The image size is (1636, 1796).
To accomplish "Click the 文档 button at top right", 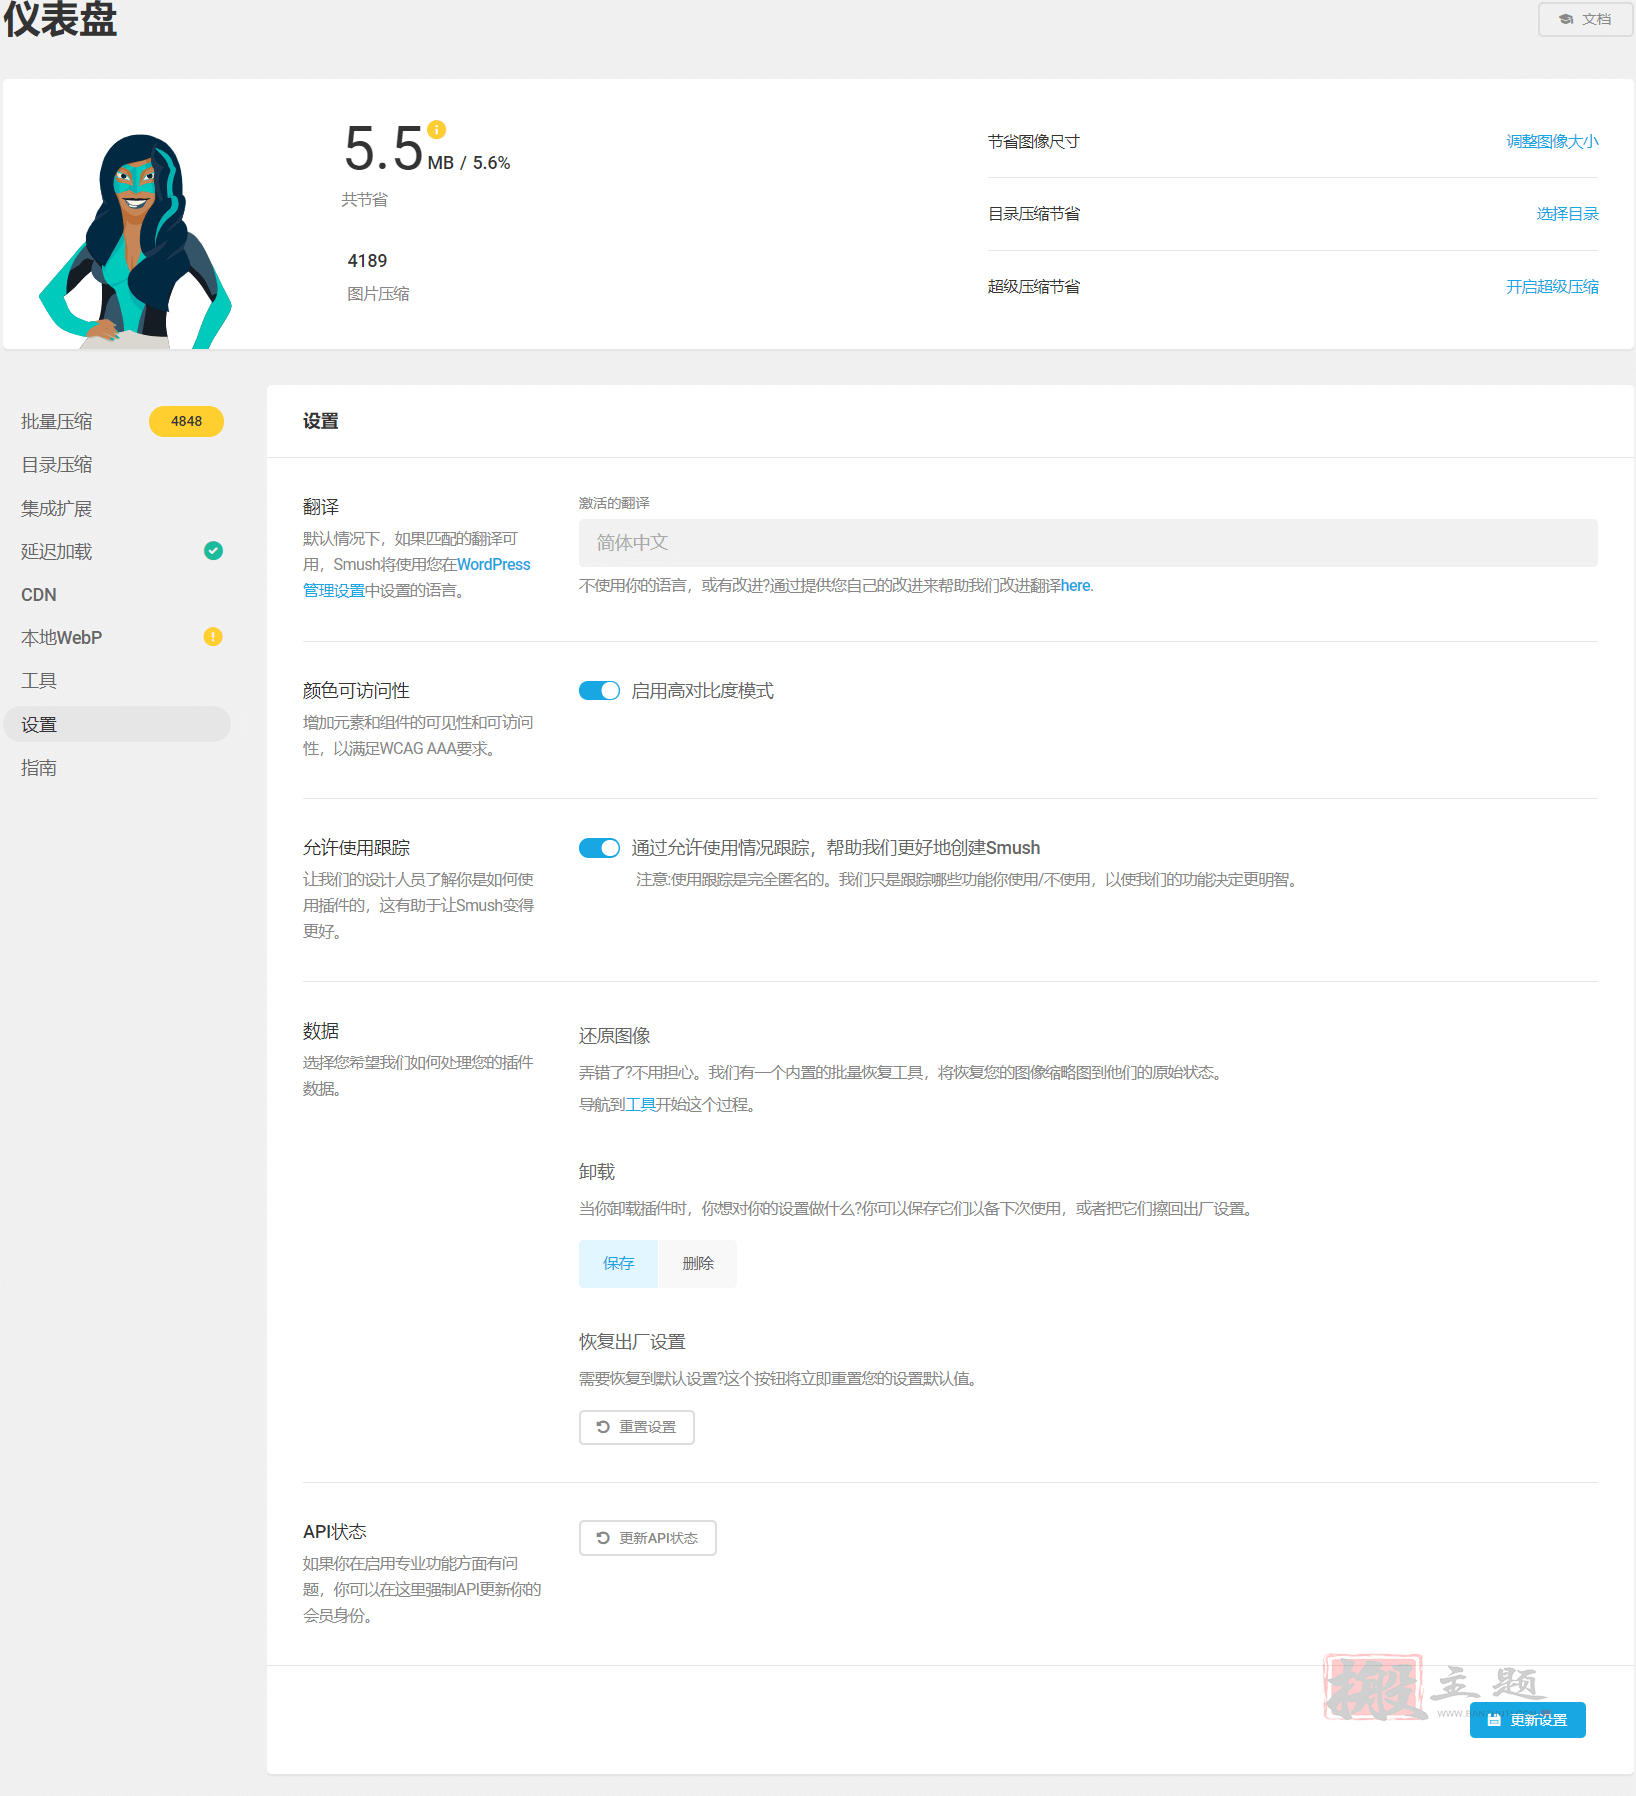I will click(1585, 19).
